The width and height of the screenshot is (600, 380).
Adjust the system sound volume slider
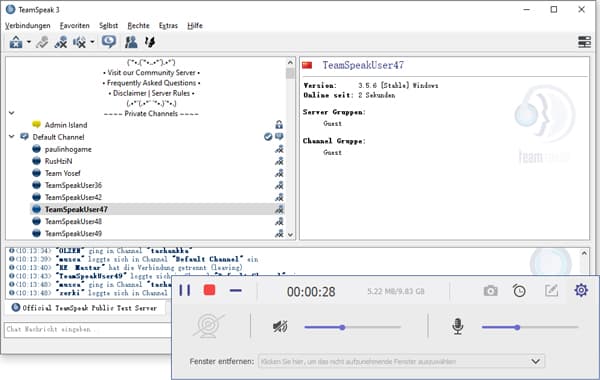point(352,327)
